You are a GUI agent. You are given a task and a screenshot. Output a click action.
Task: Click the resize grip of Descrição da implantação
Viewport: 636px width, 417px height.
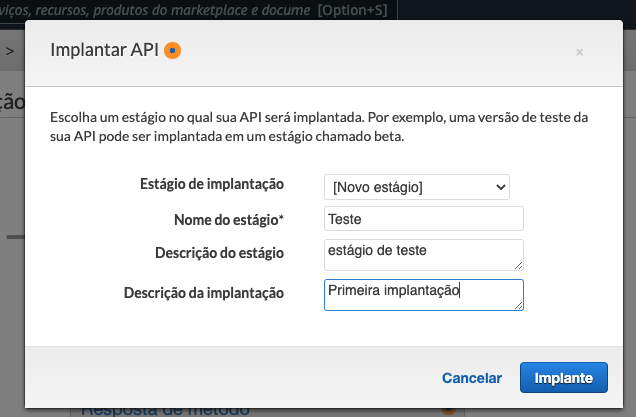click(518, 306)
